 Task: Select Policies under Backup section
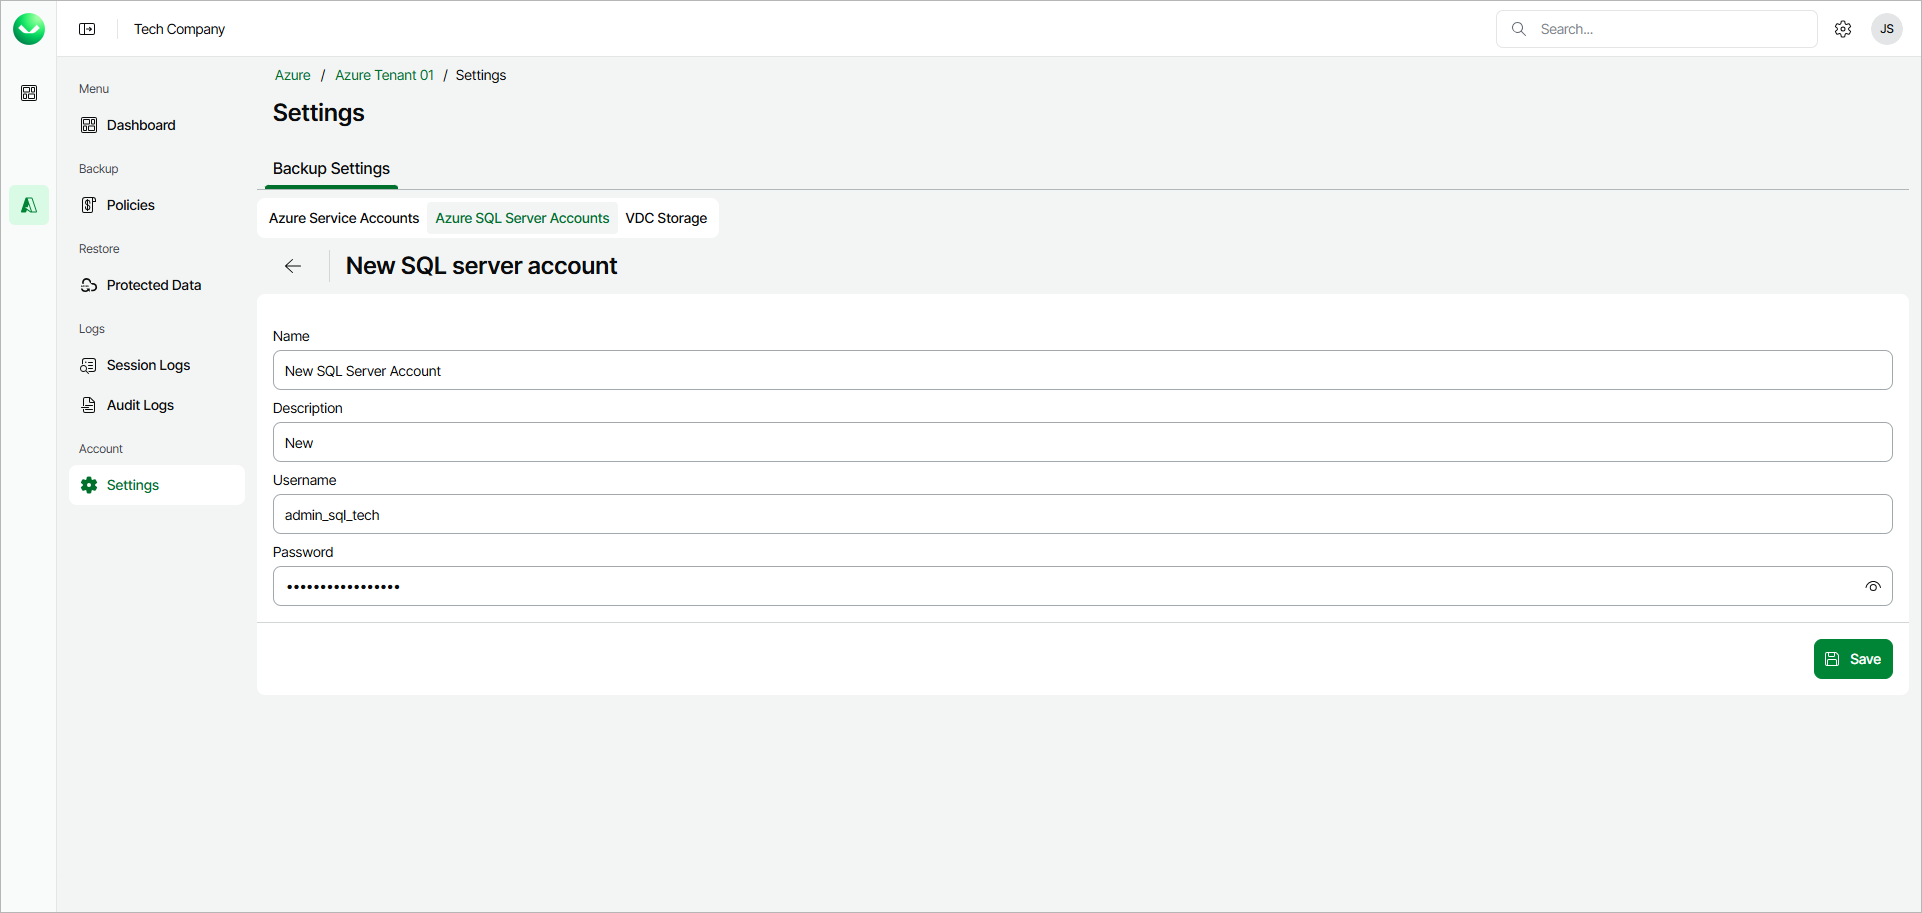tap(130, 204)
